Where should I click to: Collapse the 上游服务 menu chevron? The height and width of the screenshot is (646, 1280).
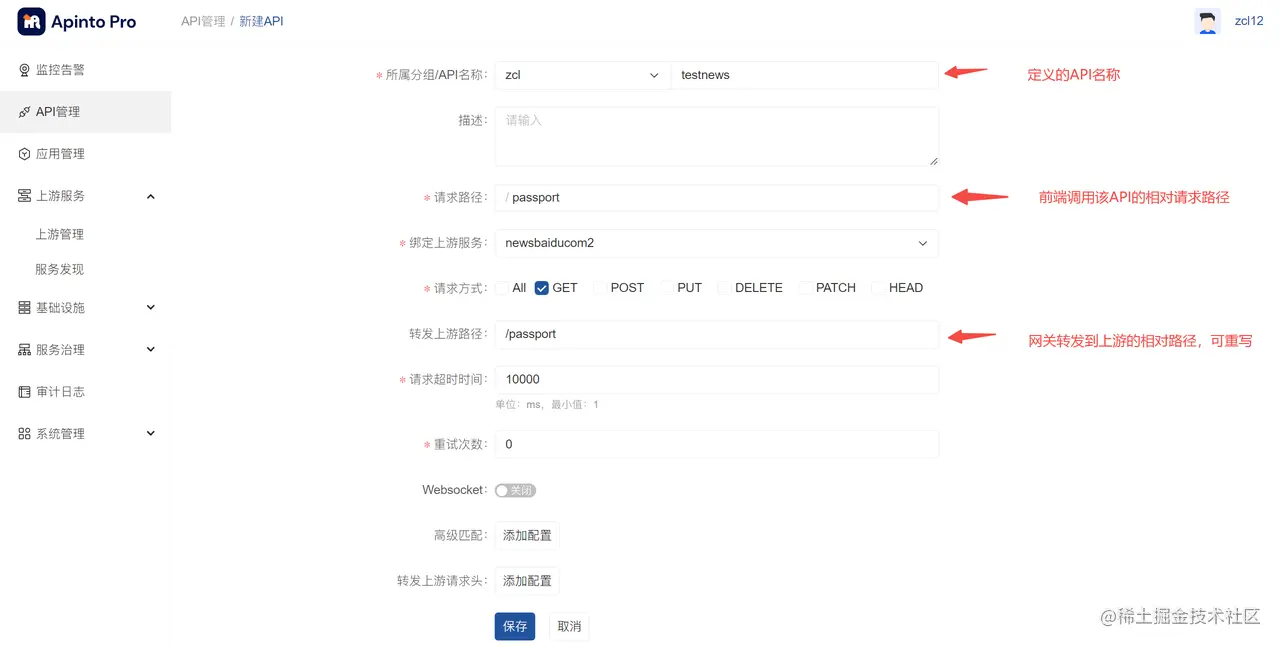coord(151,196)
